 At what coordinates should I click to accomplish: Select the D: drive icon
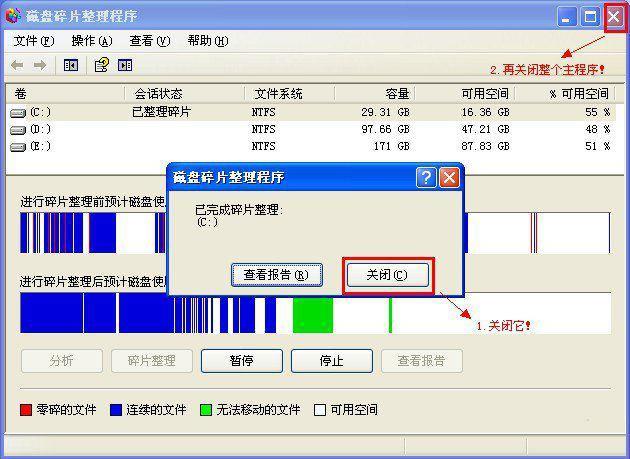pyautogui.click(x=18, y=130)
